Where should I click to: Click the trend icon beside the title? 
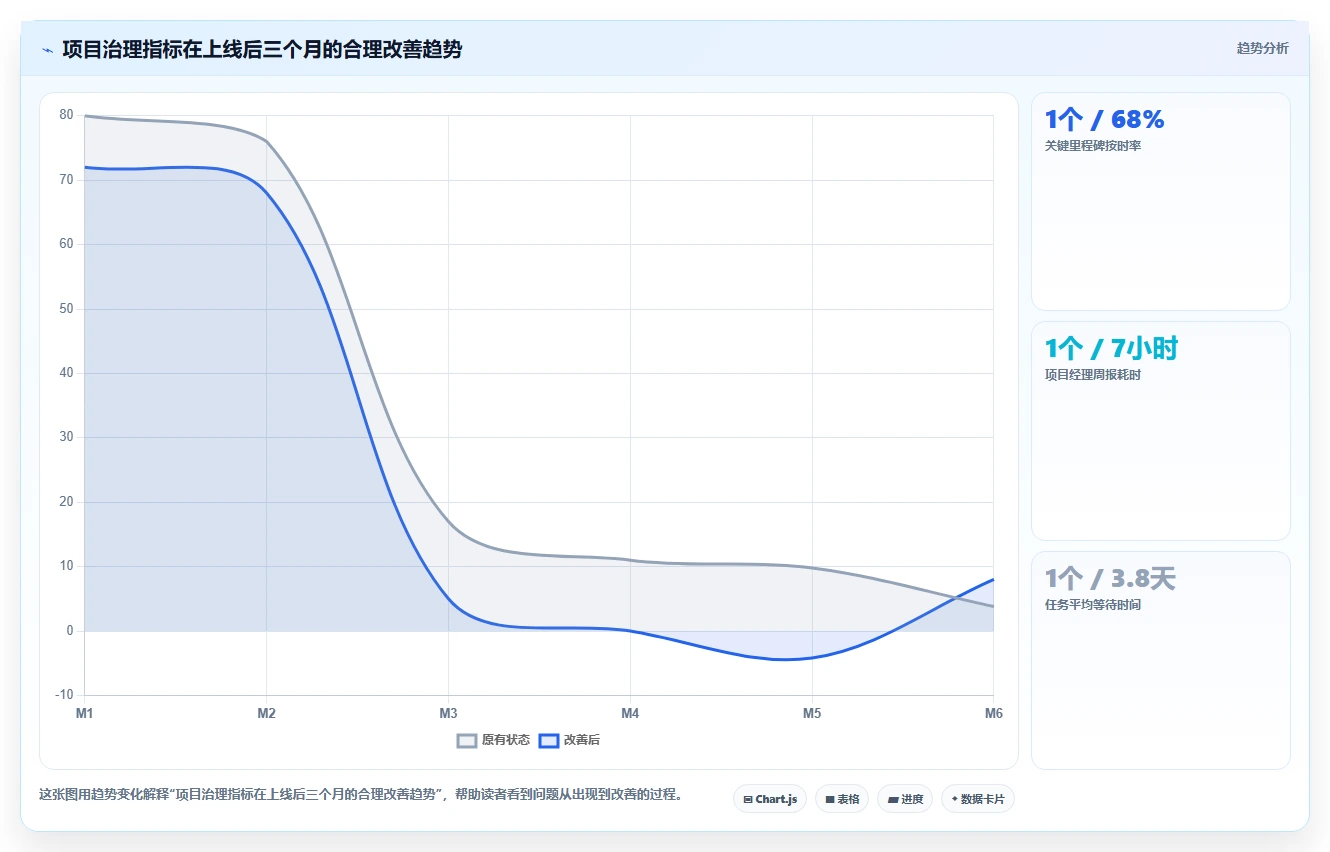(x=47, y=50)
